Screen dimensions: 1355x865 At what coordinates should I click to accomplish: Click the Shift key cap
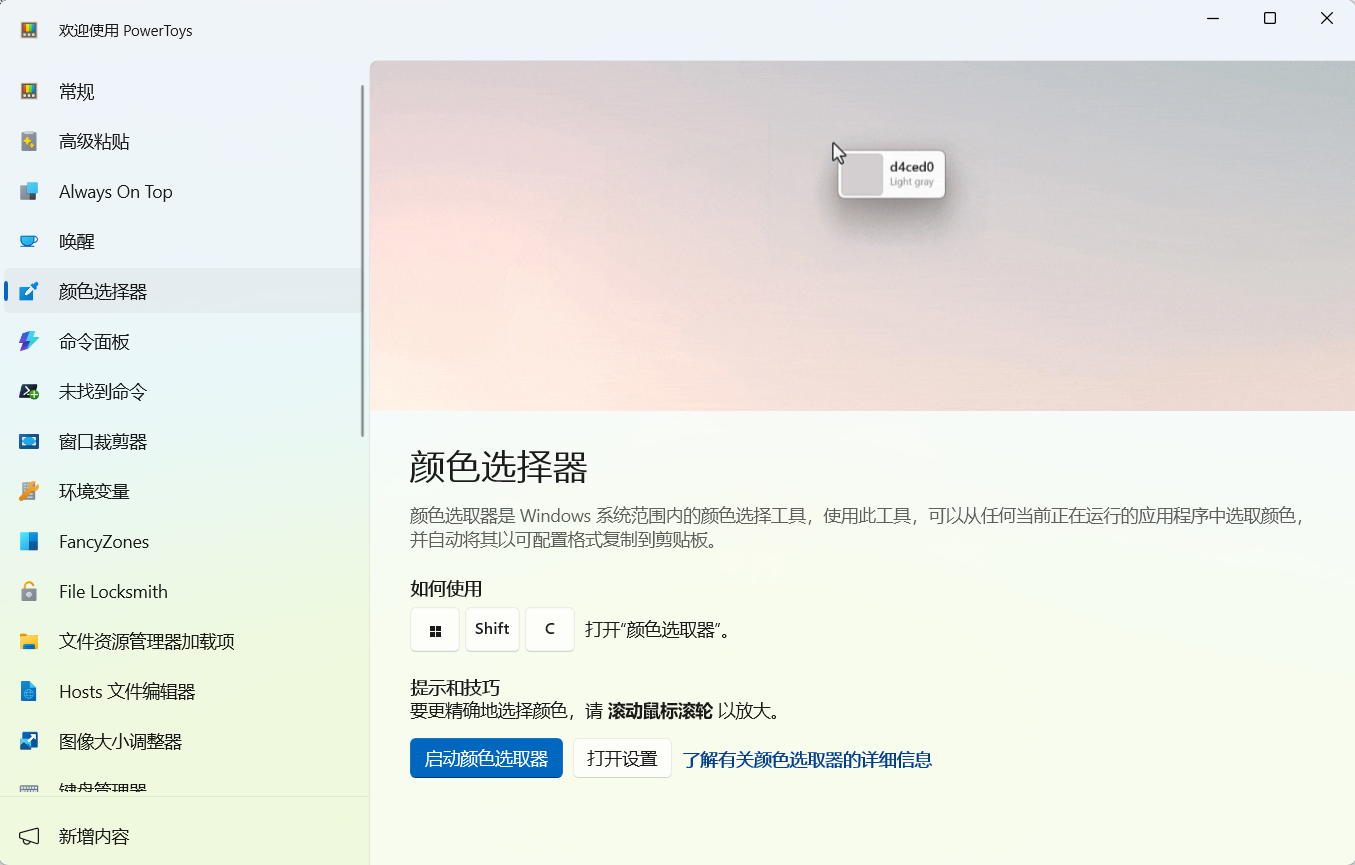coord(492,630)
